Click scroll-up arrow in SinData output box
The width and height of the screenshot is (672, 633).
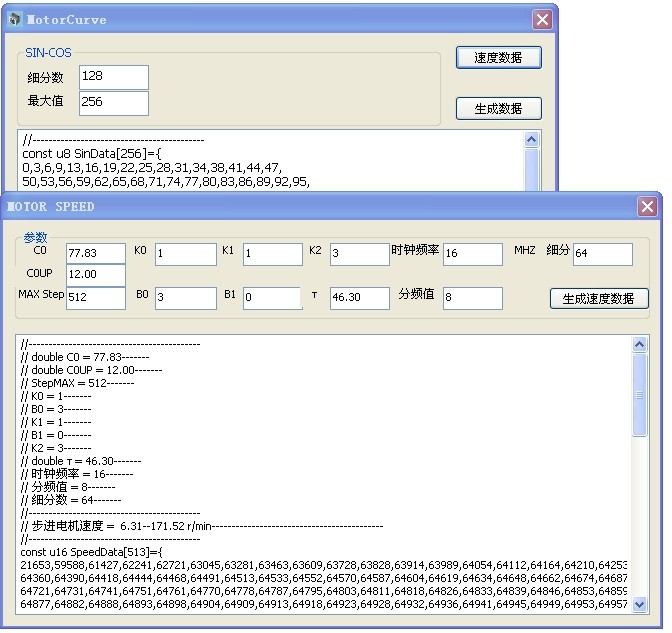[x=531, y=139]
